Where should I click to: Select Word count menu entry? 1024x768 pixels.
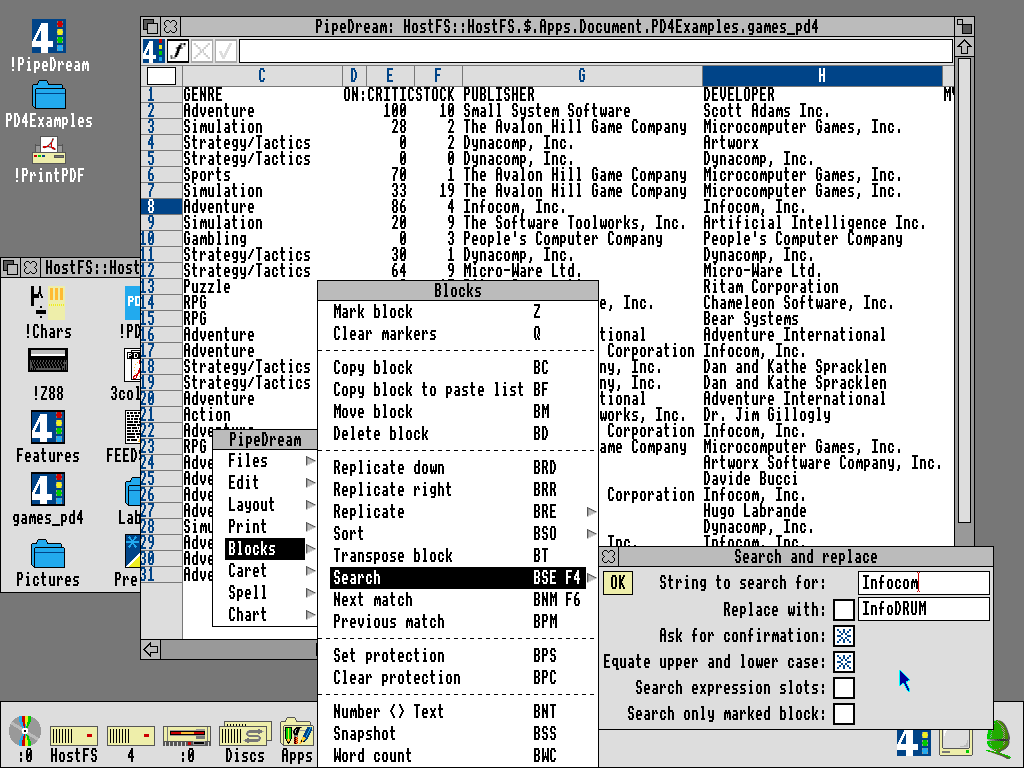pyautogui.click(x=458, y=756)
